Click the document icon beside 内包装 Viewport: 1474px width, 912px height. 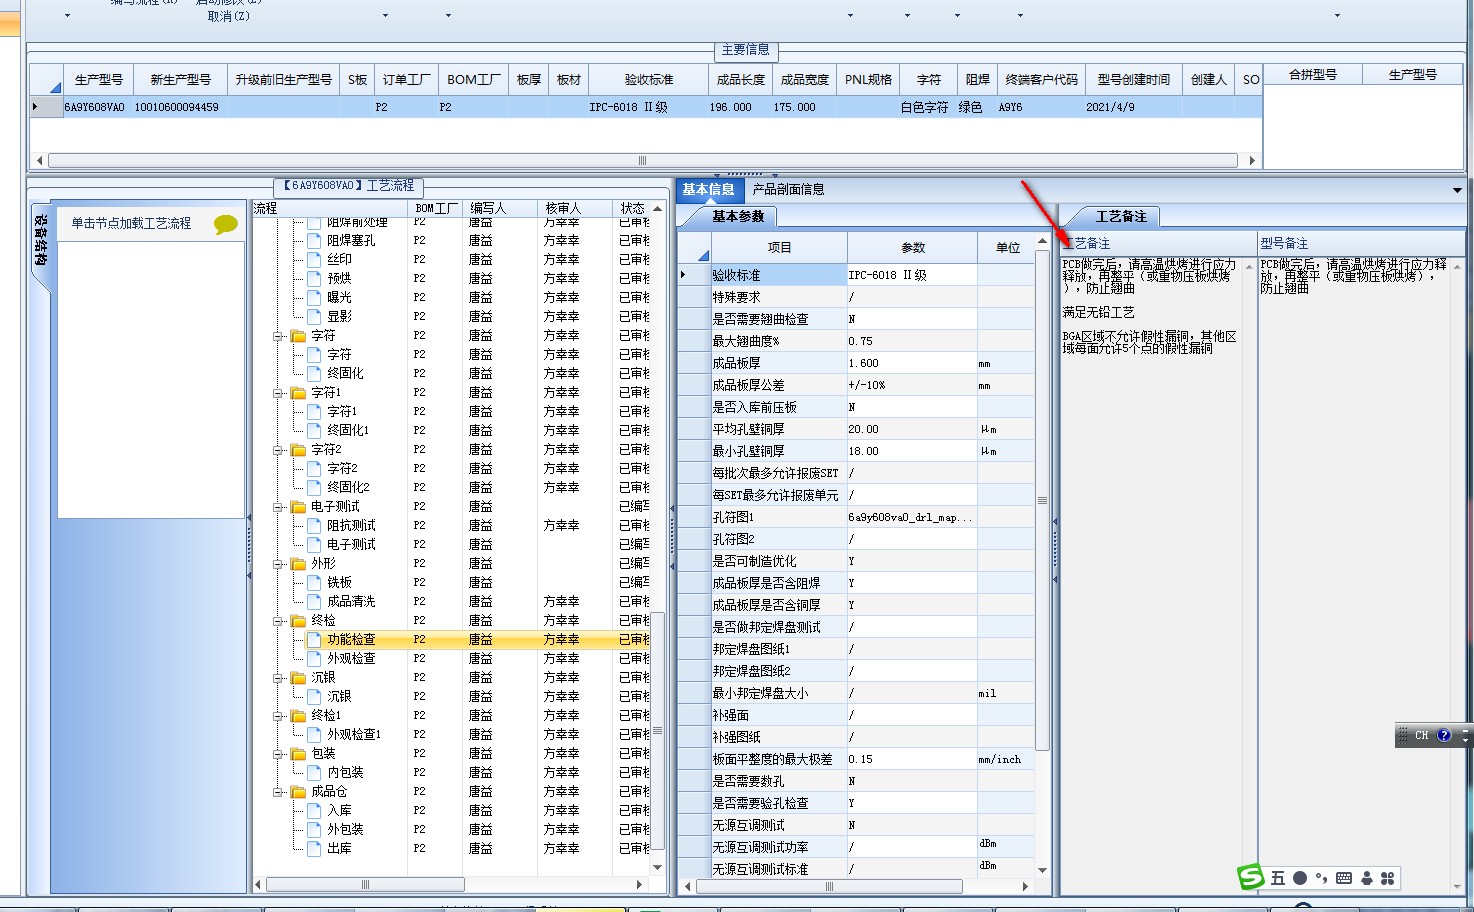pos(314,772)
